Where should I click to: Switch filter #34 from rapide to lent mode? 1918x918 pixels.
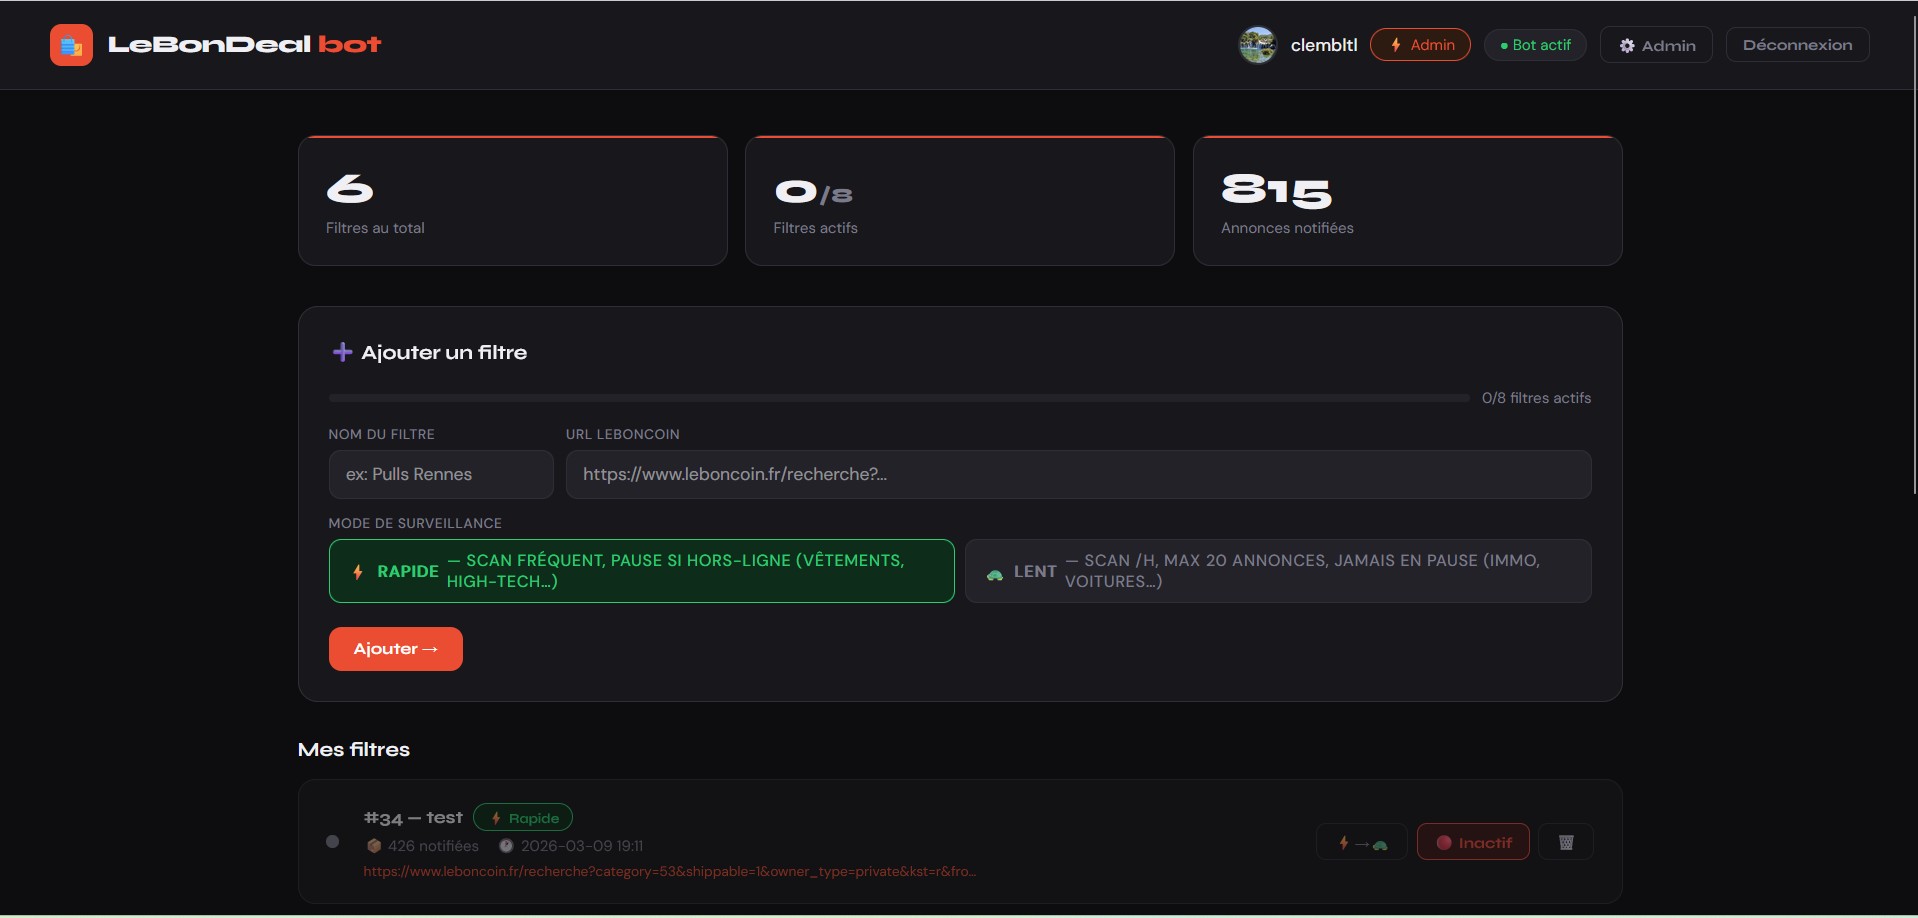tap(1361, 841)
